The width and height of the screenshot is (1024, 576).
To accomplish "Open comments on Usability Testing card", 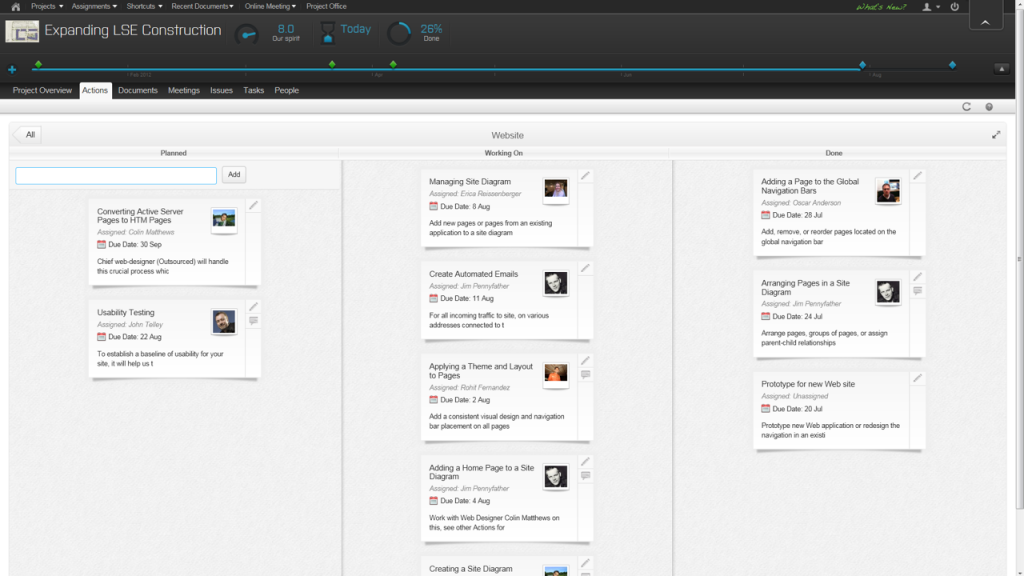I will (254, 321).
